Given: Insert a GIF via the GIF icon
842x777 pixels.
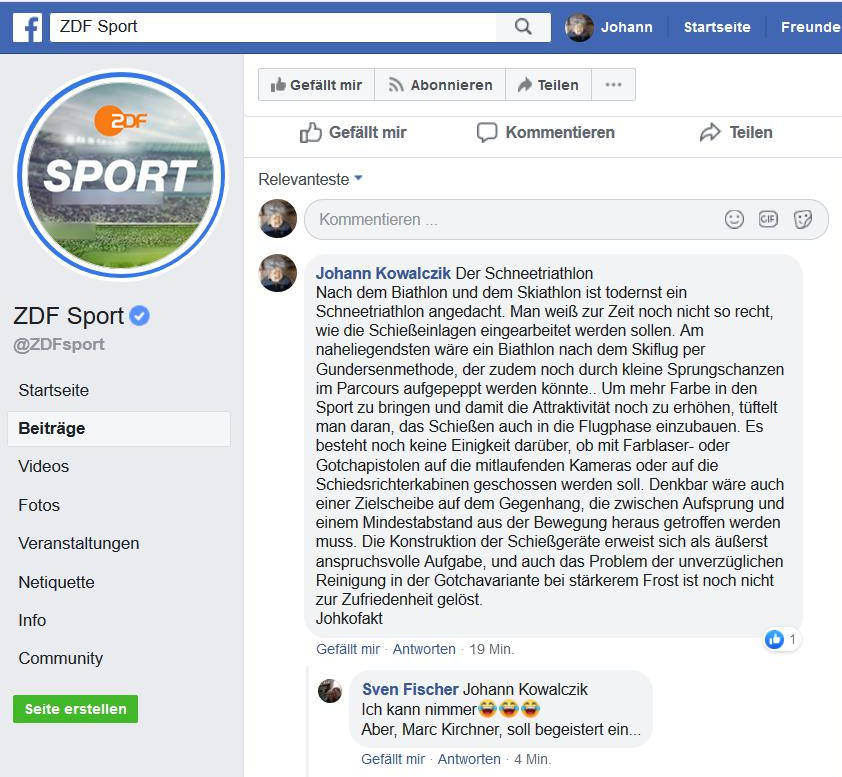Looking at the screenshot, I should [768, 219].
